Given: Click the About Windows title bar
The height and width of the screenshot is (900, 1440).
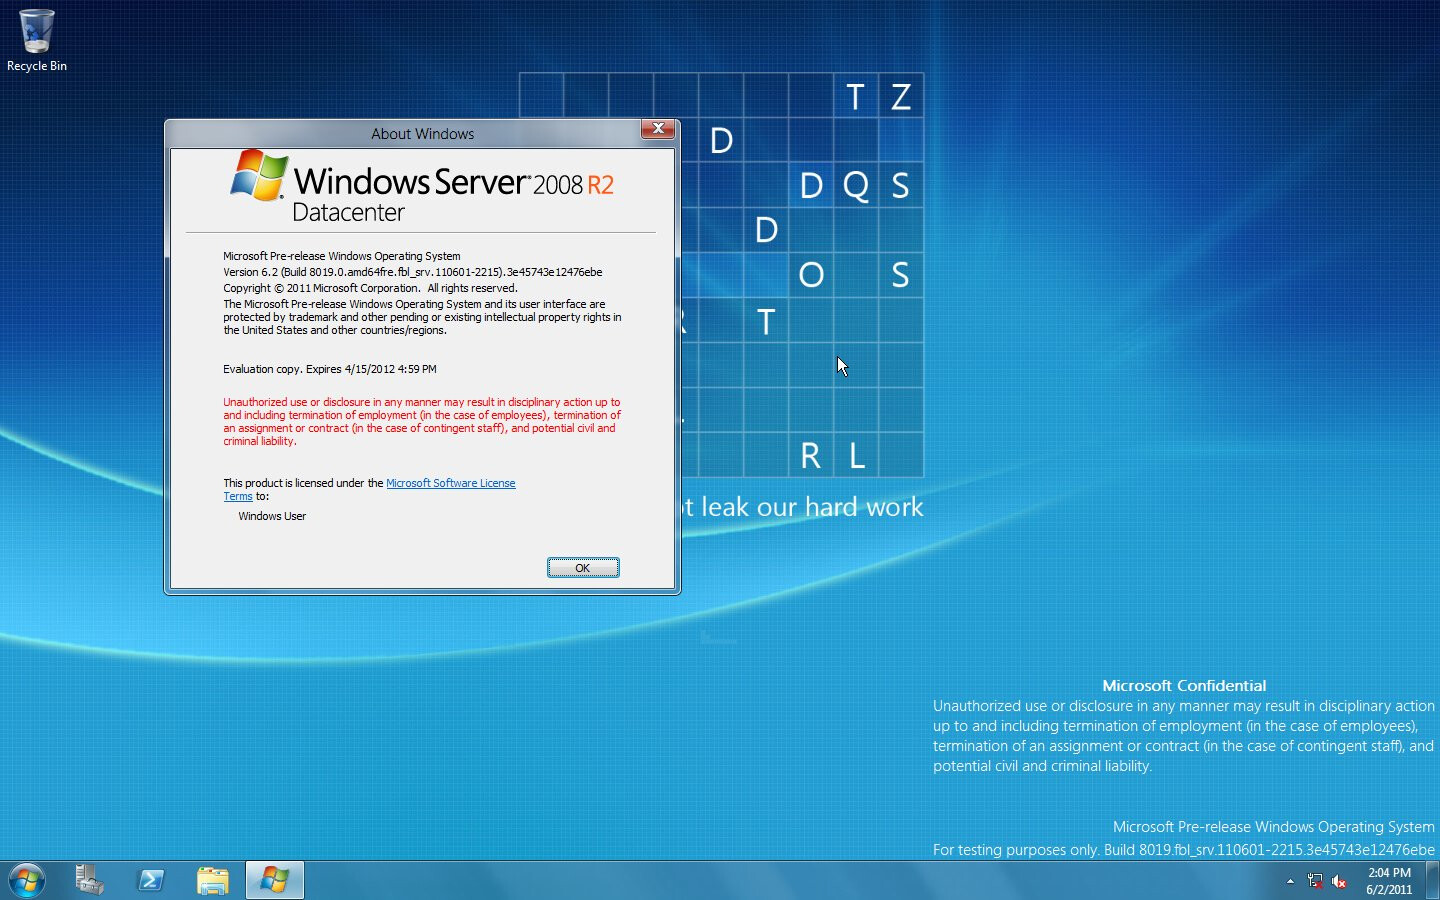Looking at the screenshot, I should [x=422, y=133].
